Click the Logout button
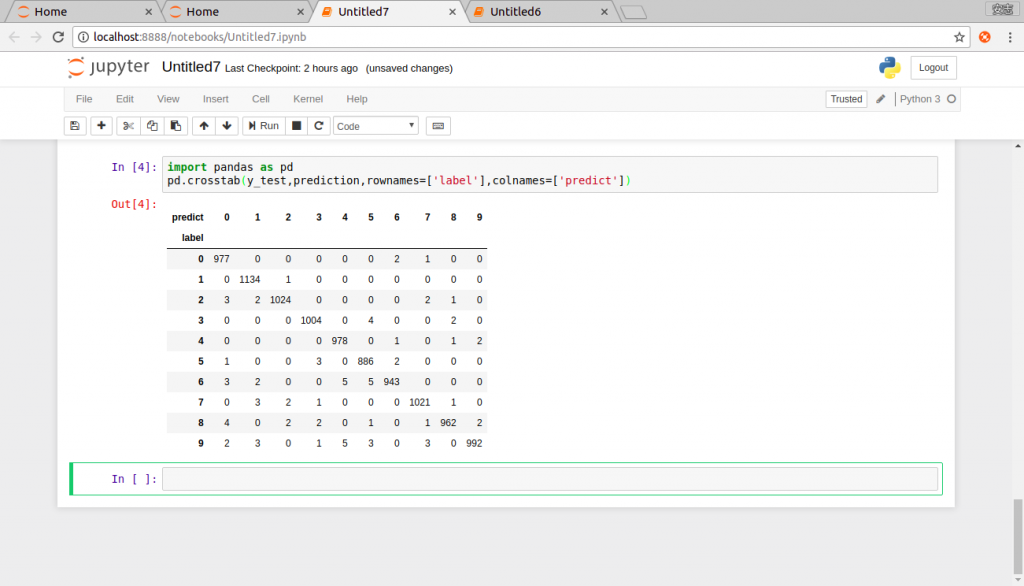 click(933, 67)
